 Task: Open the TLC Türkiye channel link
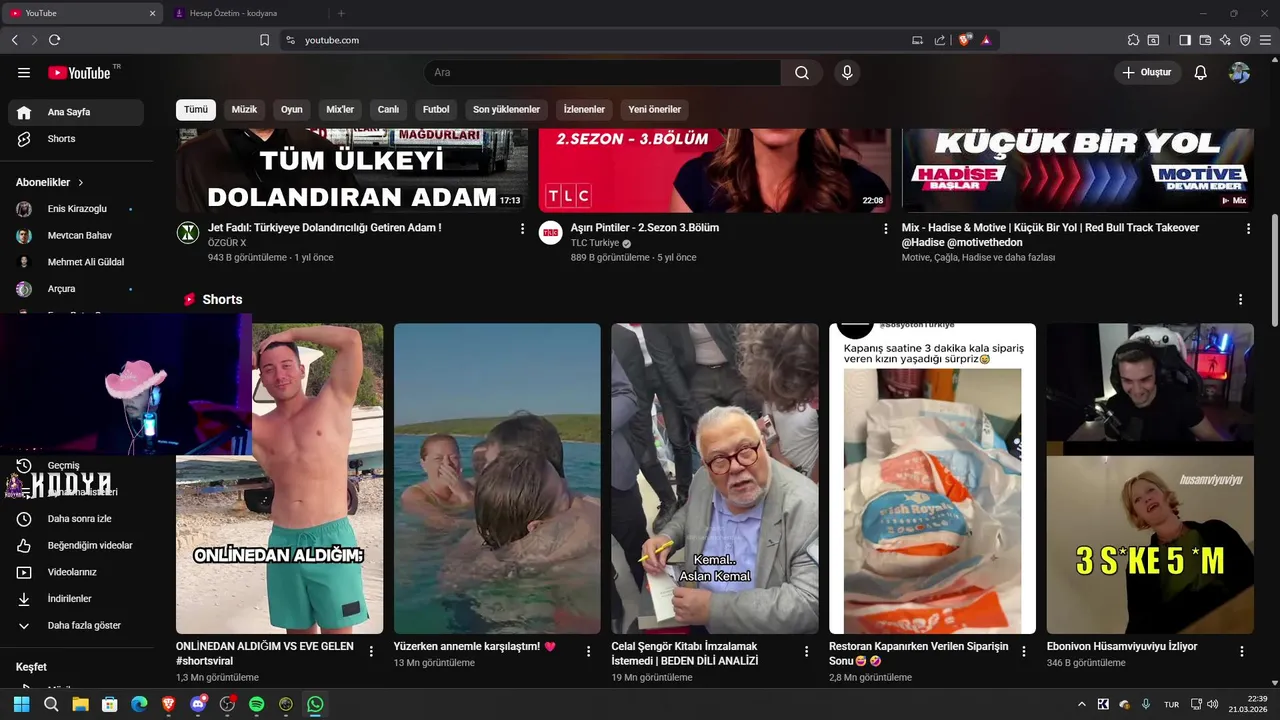pyautogui.click(x=595, y=243)
